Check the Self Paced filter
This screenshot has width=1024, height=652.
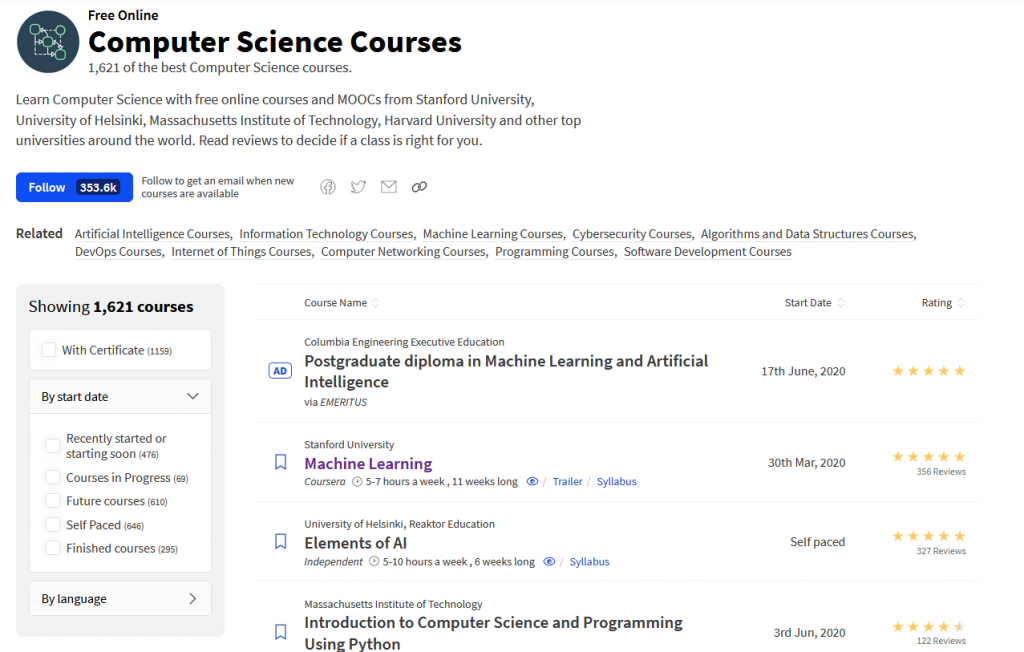[x=53, y=525]
